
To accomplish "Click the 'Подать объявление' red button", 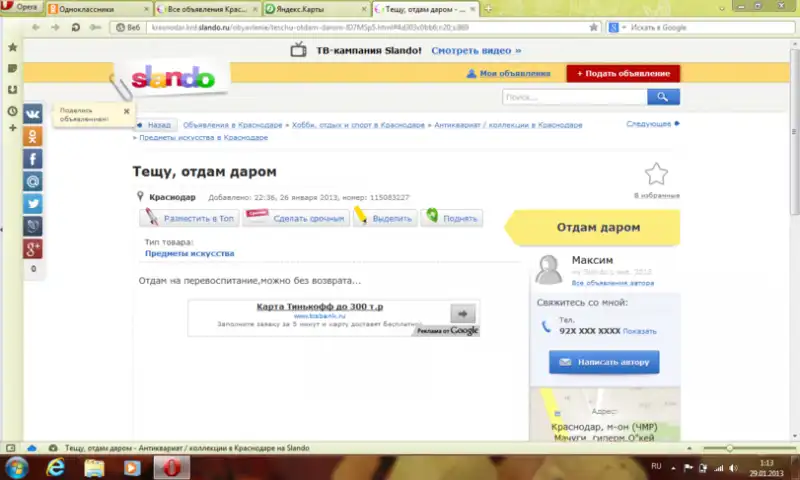I will point(622,73).
